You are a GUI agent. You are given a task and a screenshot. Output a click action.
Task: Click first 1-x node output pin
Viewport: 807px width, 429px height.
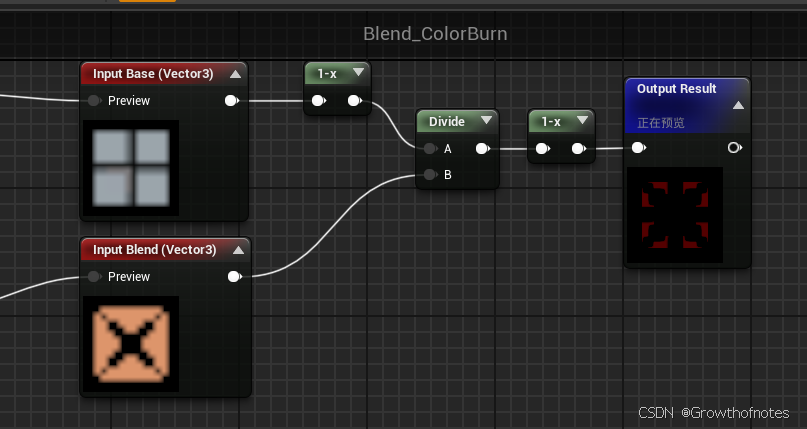click(355, 100)
